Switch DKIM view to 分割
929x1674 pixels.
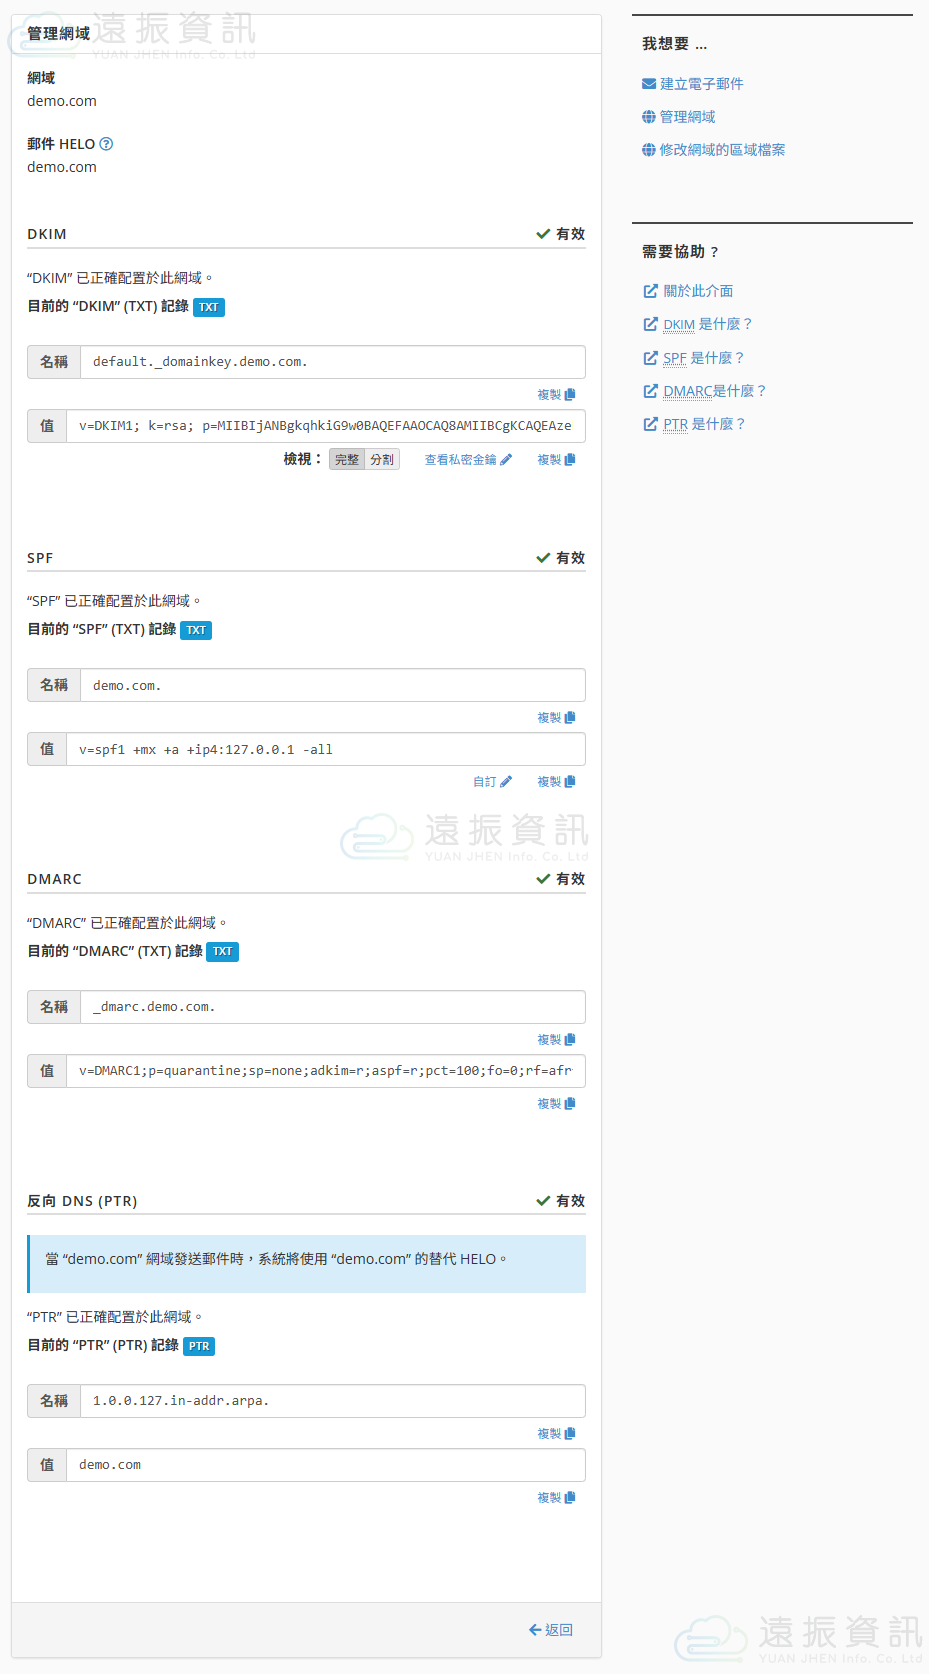(382, 460)
